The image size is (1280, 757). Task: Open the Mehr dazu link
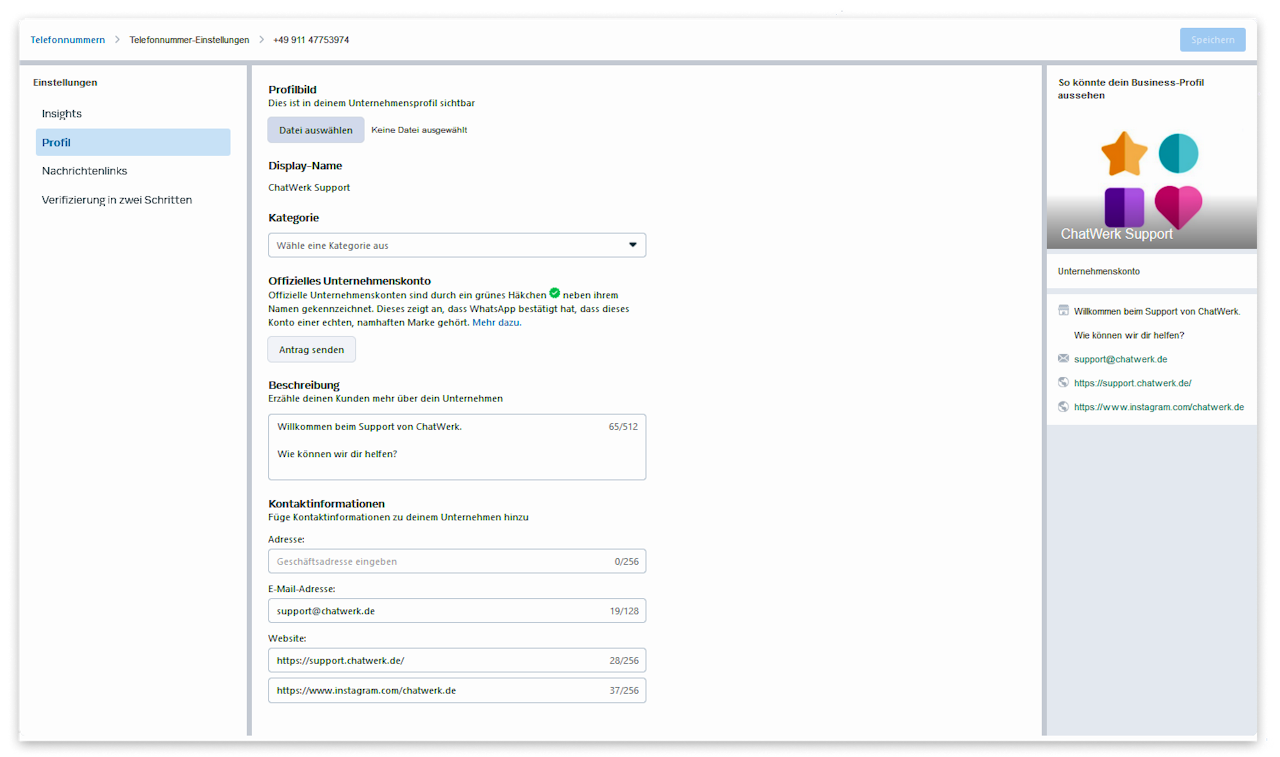tap(496, 323)
